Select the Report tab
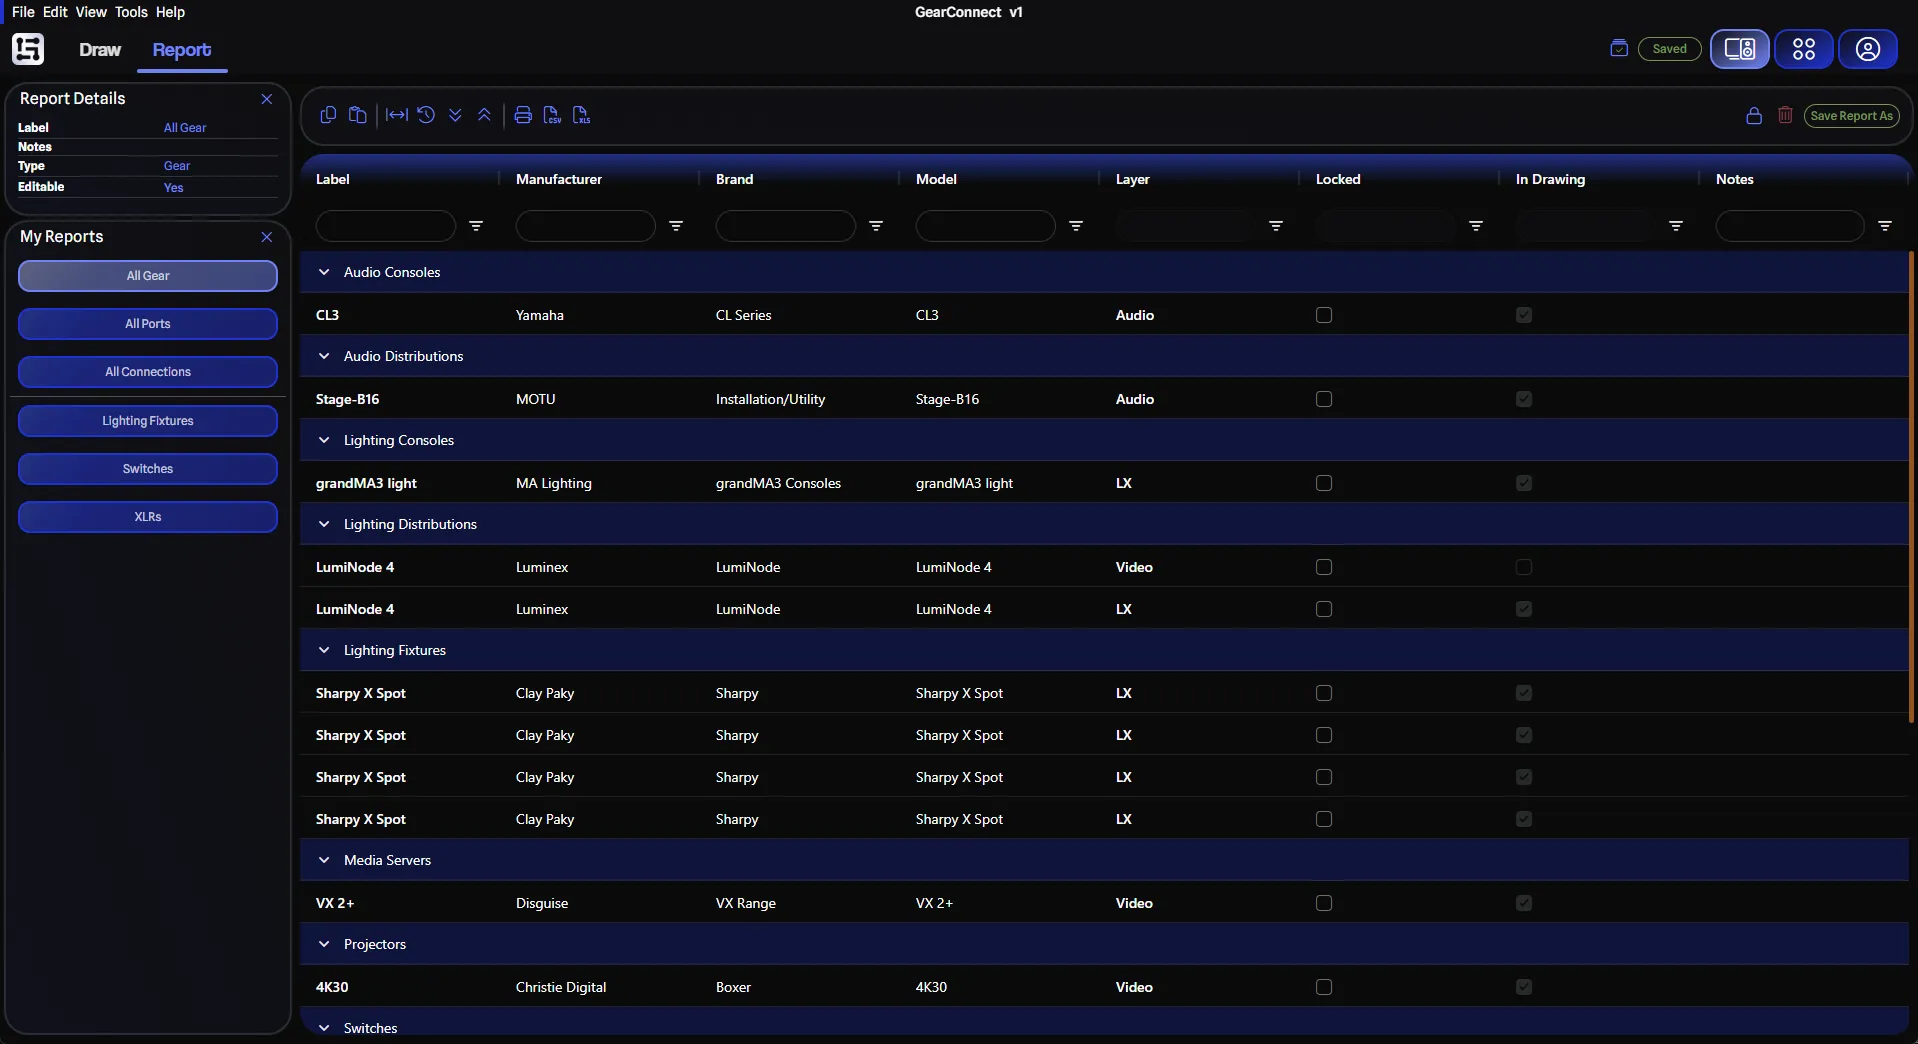Viewport: 1918px width, 1044px height. 182,50
